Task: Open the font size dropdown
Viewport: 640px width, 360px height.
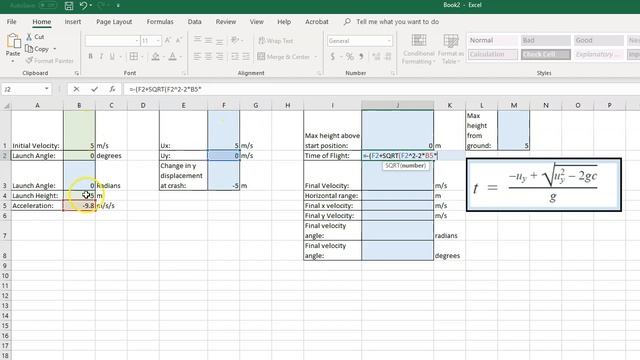Action: (158, 40)
